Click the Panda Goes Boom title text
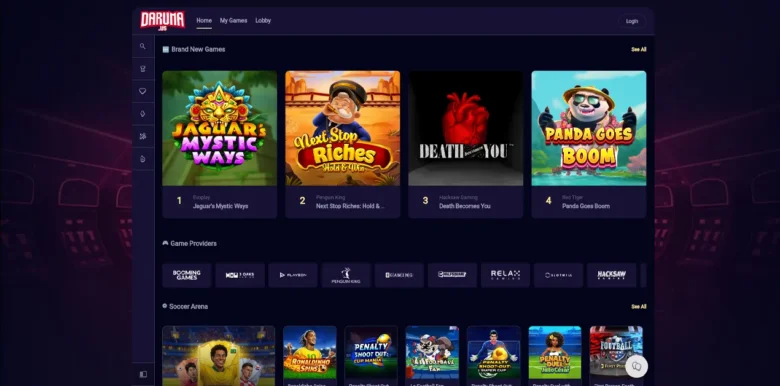Screen dimensions: 780x386 [586, 206]
